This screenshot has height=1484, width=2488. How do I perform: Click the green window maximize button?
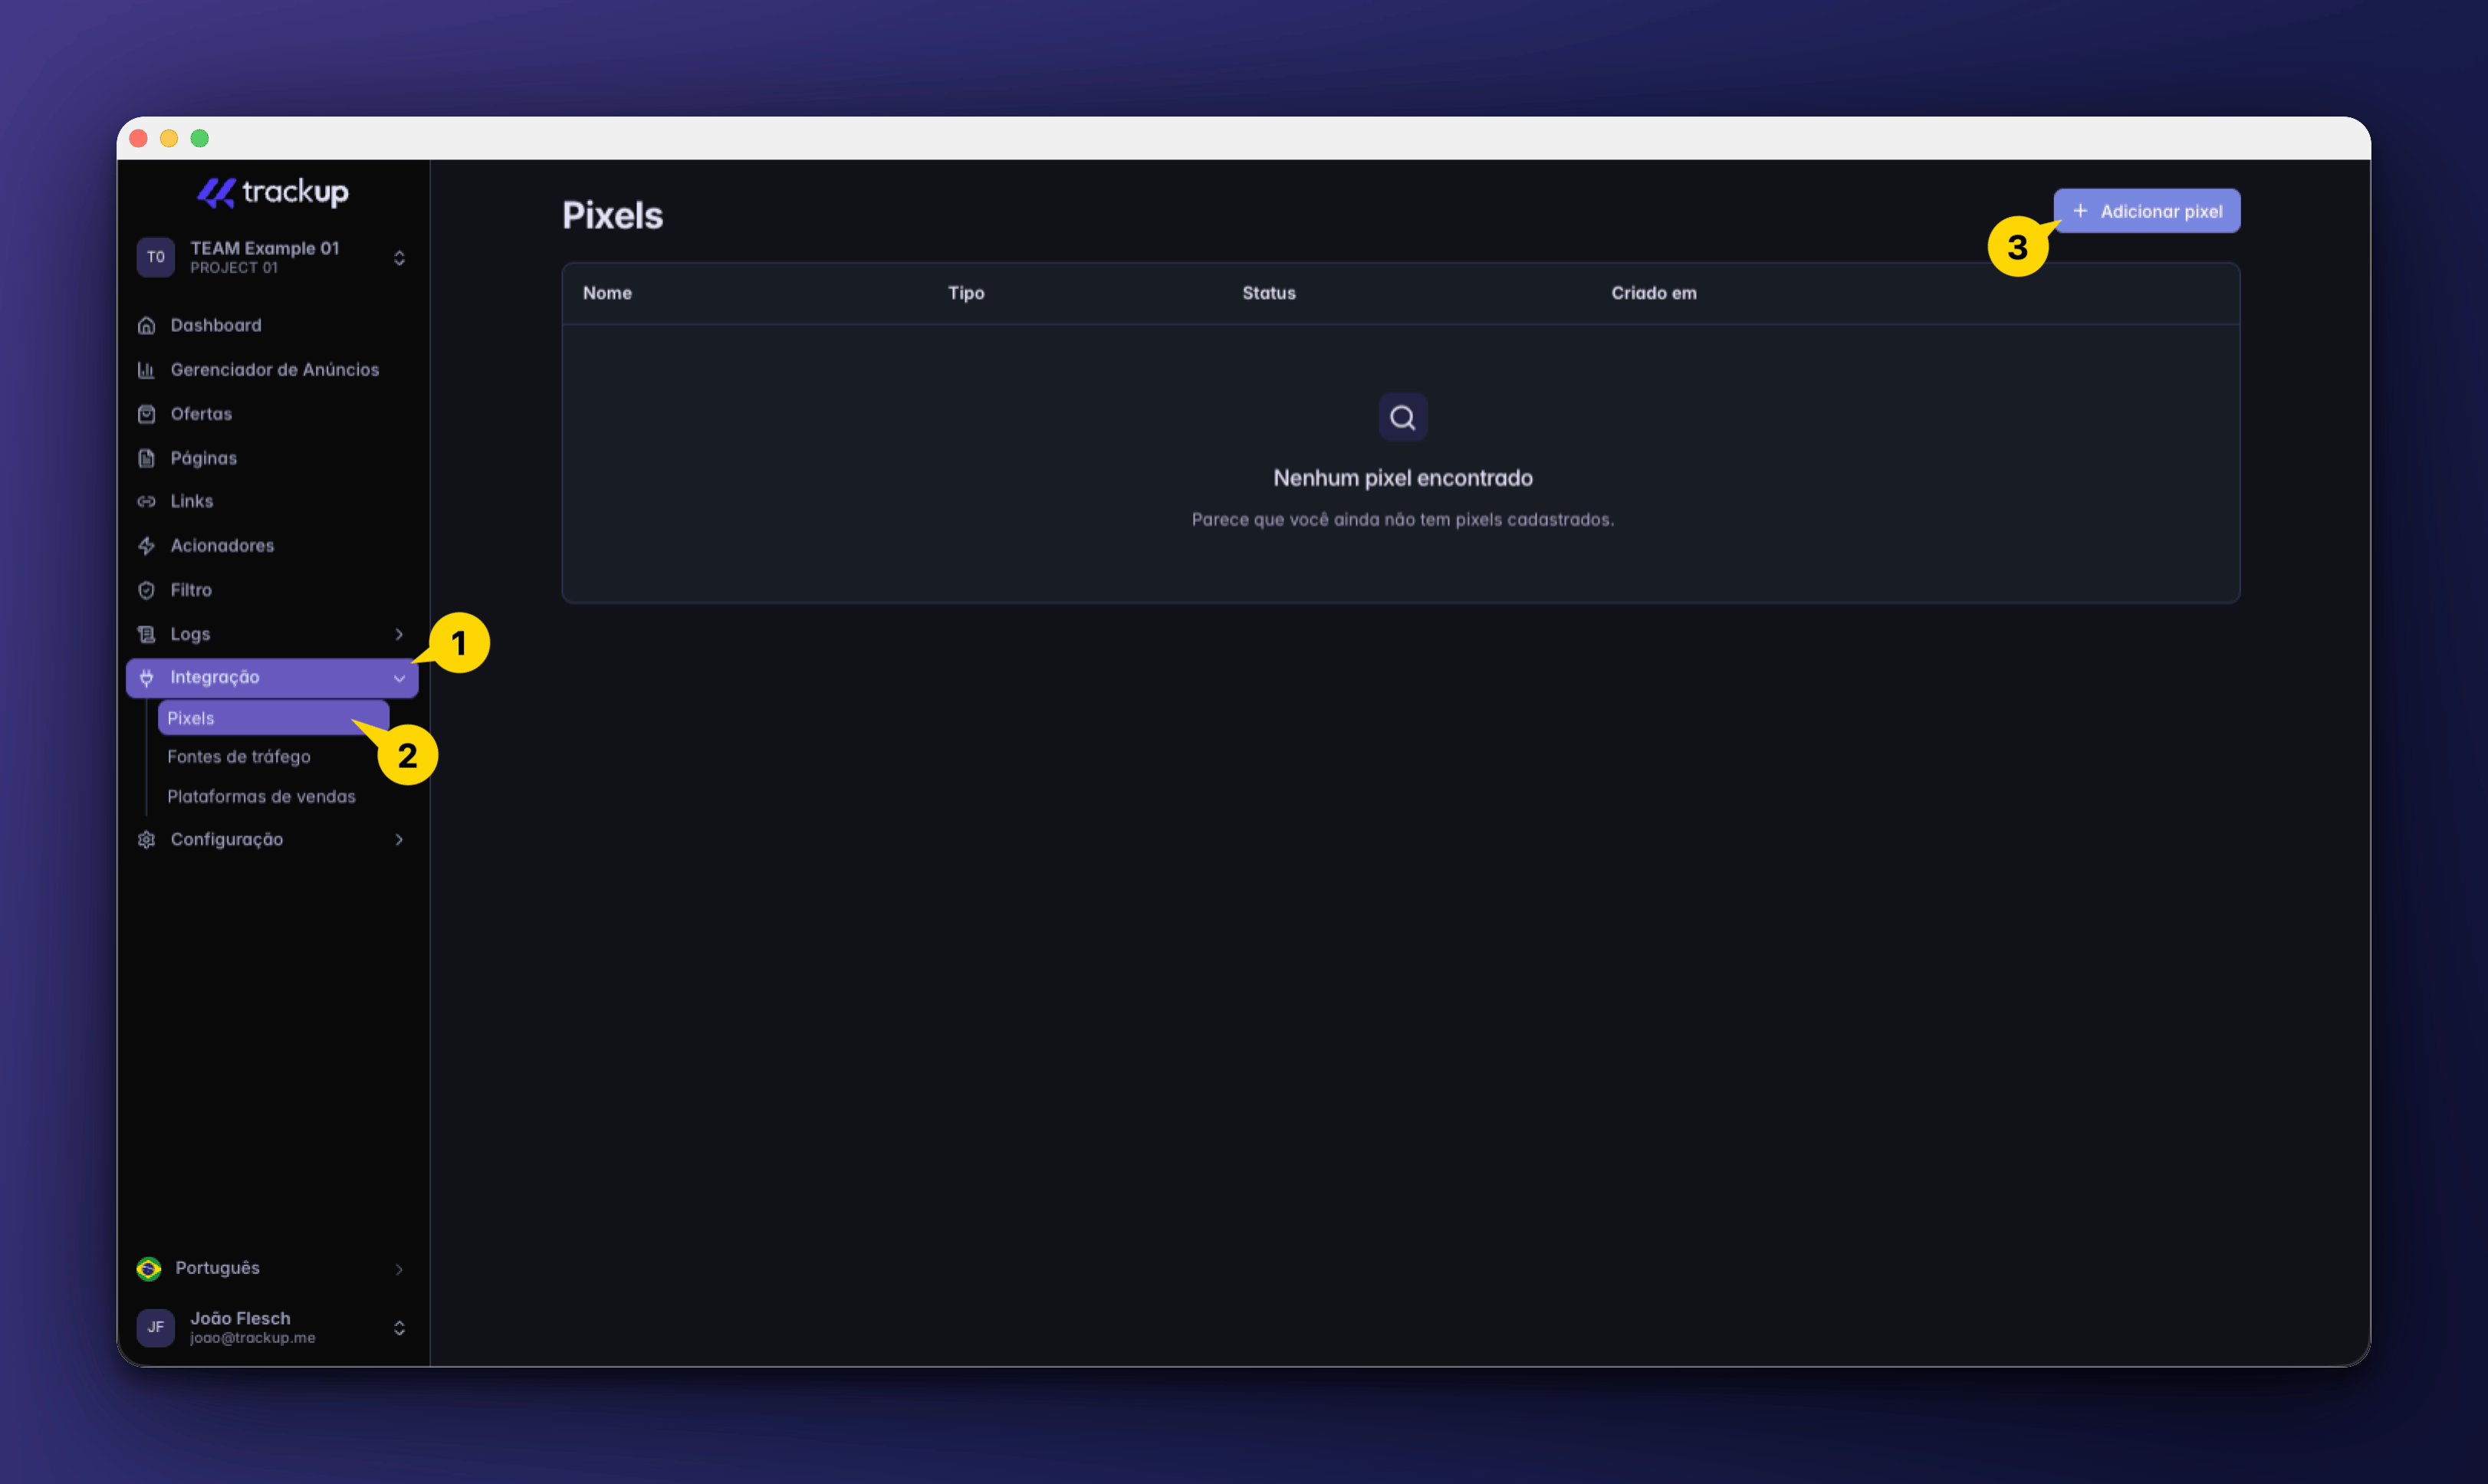tap(200, 138)
